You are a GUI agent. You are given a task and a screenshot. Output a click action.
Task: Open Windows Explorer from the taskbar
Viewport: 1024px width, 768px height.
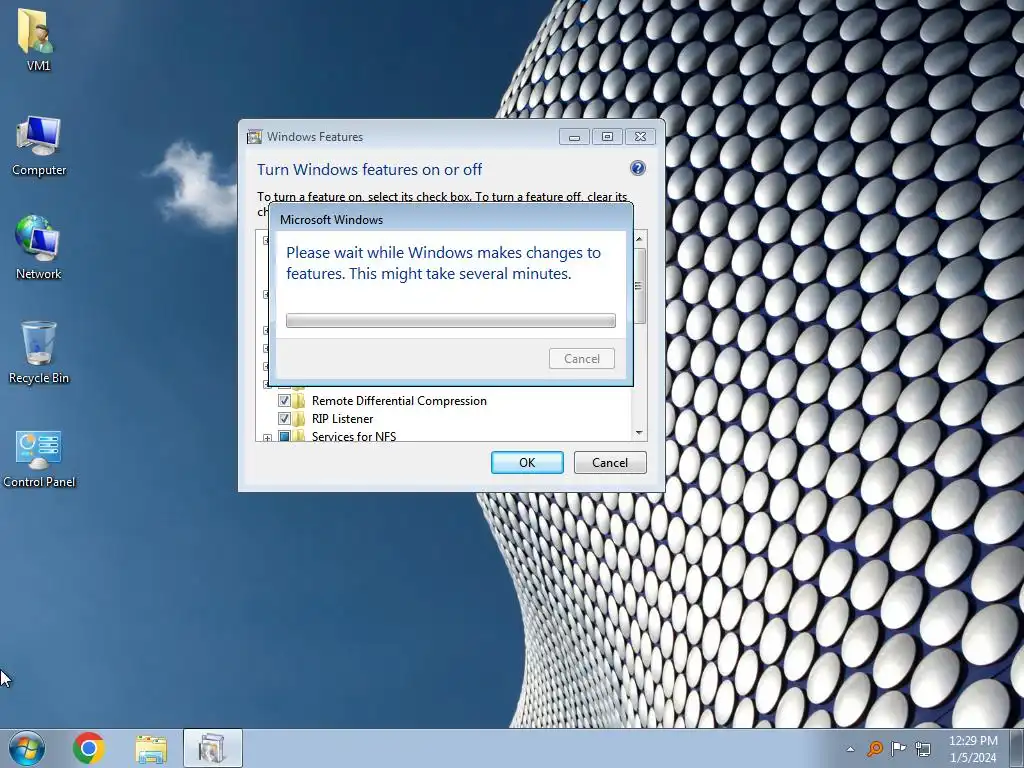tap(151, 749)
